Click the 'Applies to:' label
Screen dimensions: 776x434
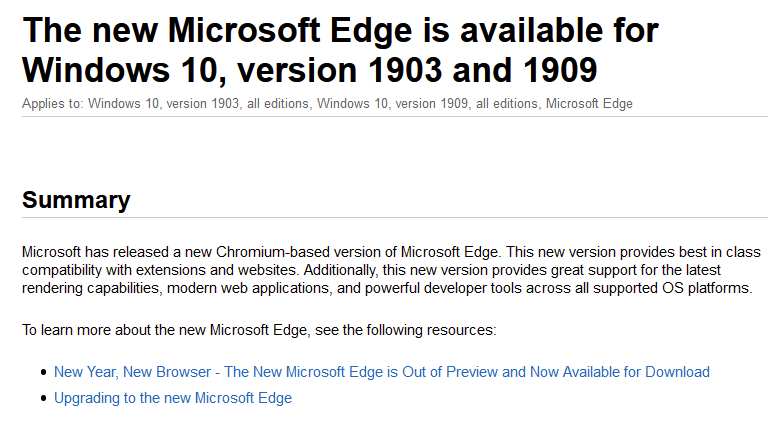click(53, 104)
